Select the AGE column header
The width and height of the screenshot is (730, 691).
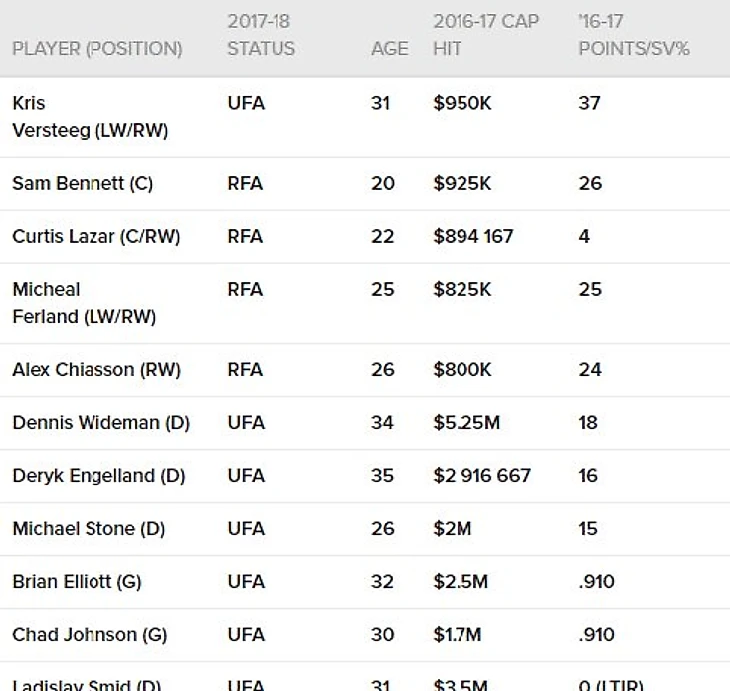point(389,49)
